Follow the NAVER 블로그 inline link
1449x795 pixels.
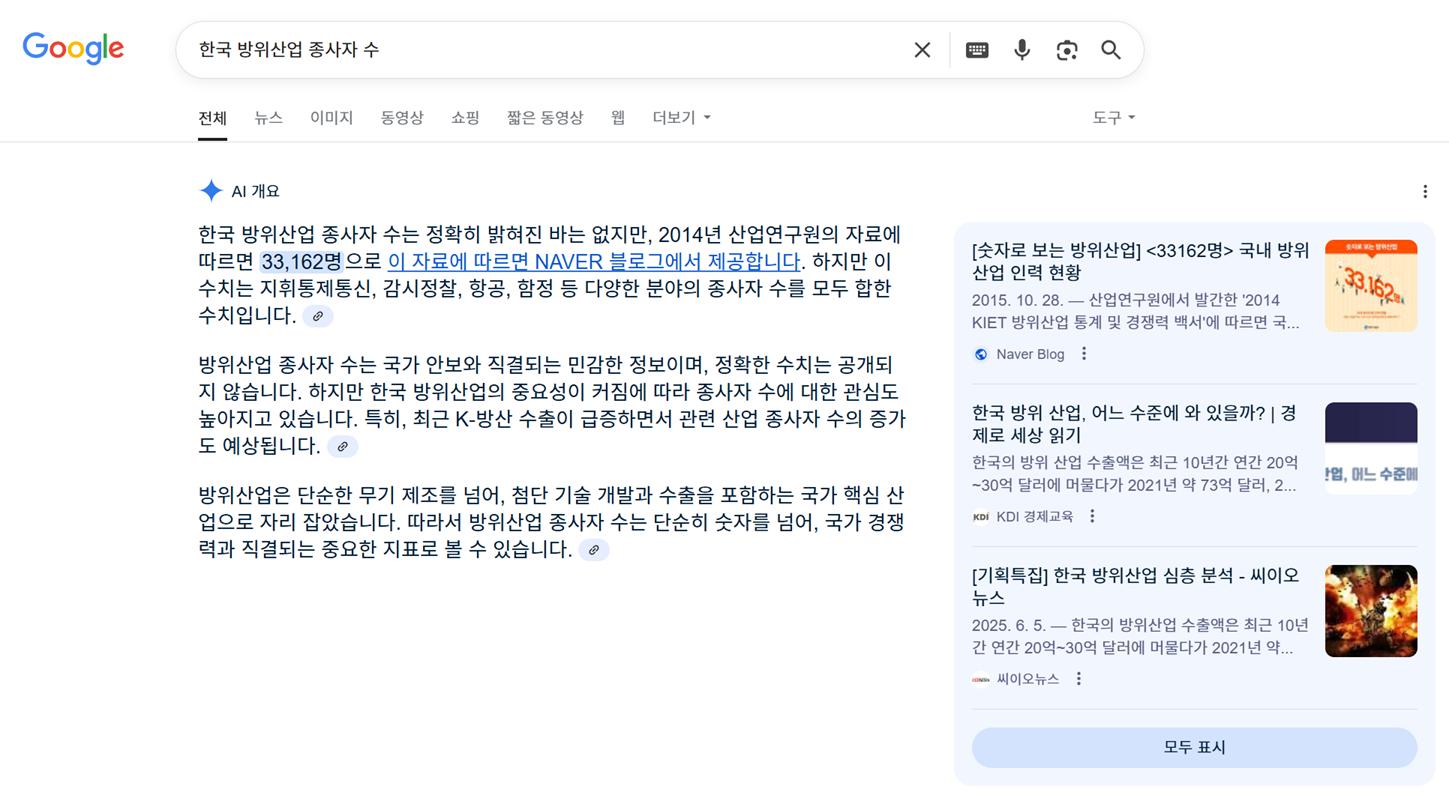click(x=594, y=262)
